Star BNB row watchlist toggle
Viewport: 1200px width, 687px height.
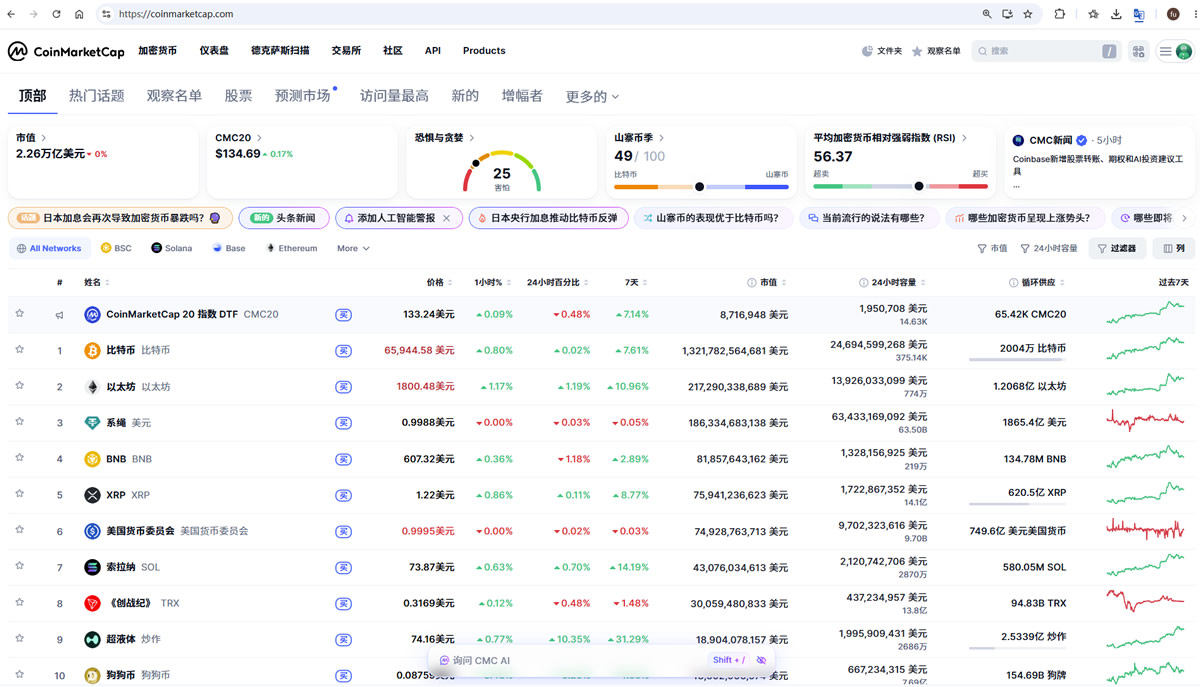(x=19, y=458)
